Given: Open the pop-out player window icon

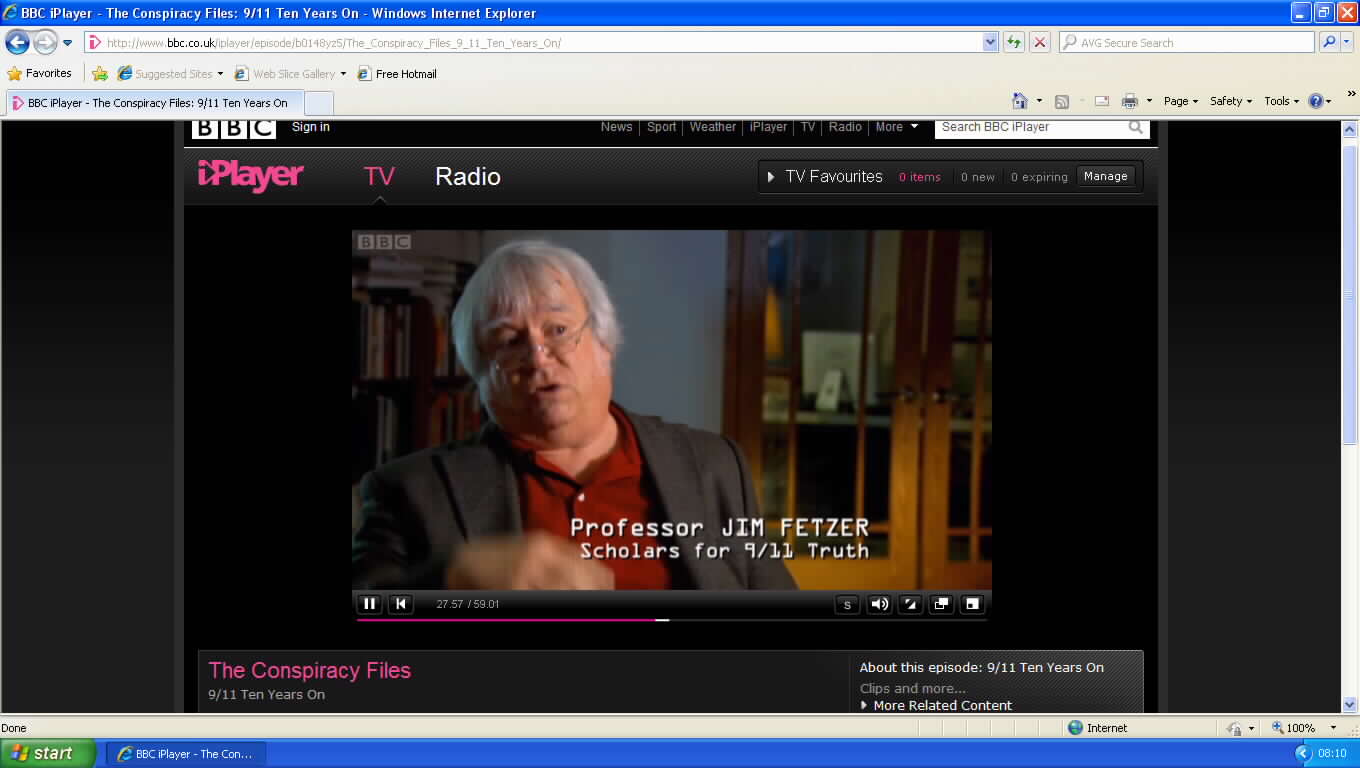Looking at the screenshot, I should pyautogui.click(x=941, y=604).
